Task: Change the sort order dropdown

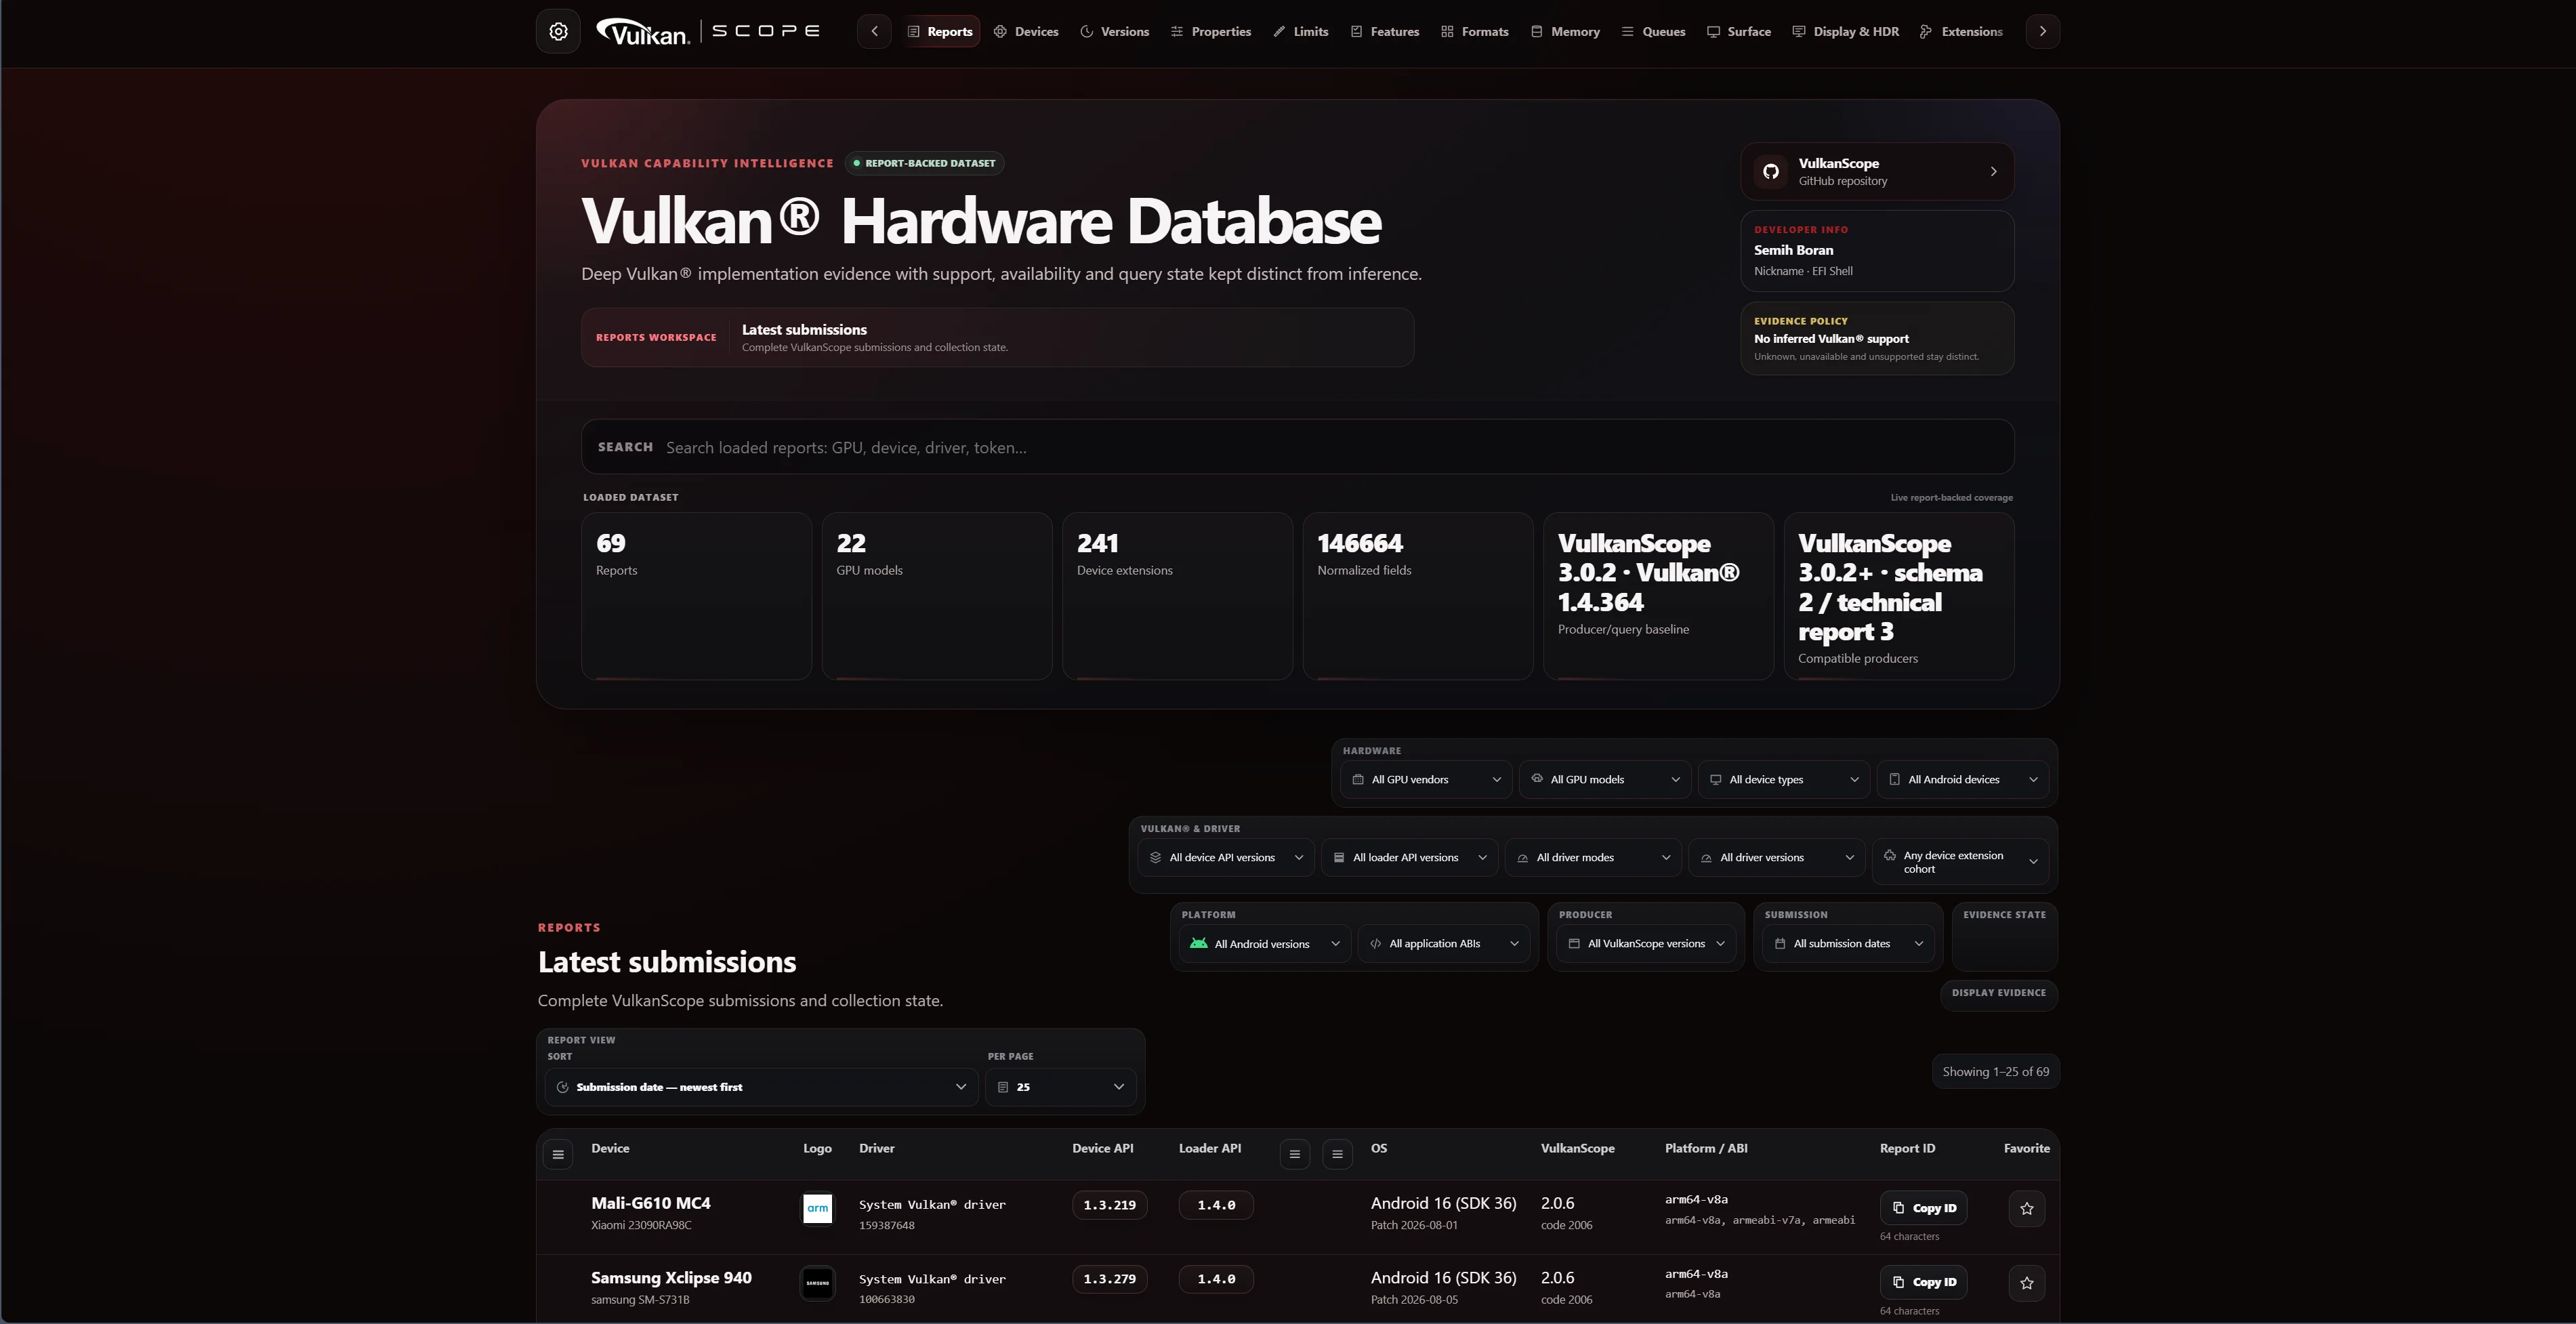Action: tap(762, 1087)
